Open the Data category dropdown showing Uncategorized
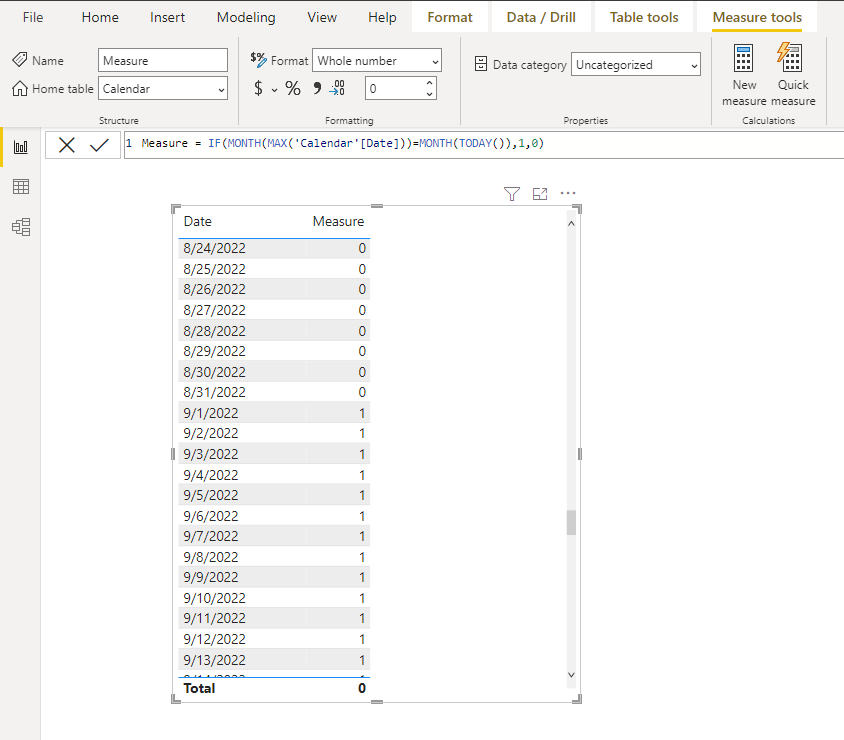Image resolution: width=844 pixels, height=740 pixels. coord(636,65)
